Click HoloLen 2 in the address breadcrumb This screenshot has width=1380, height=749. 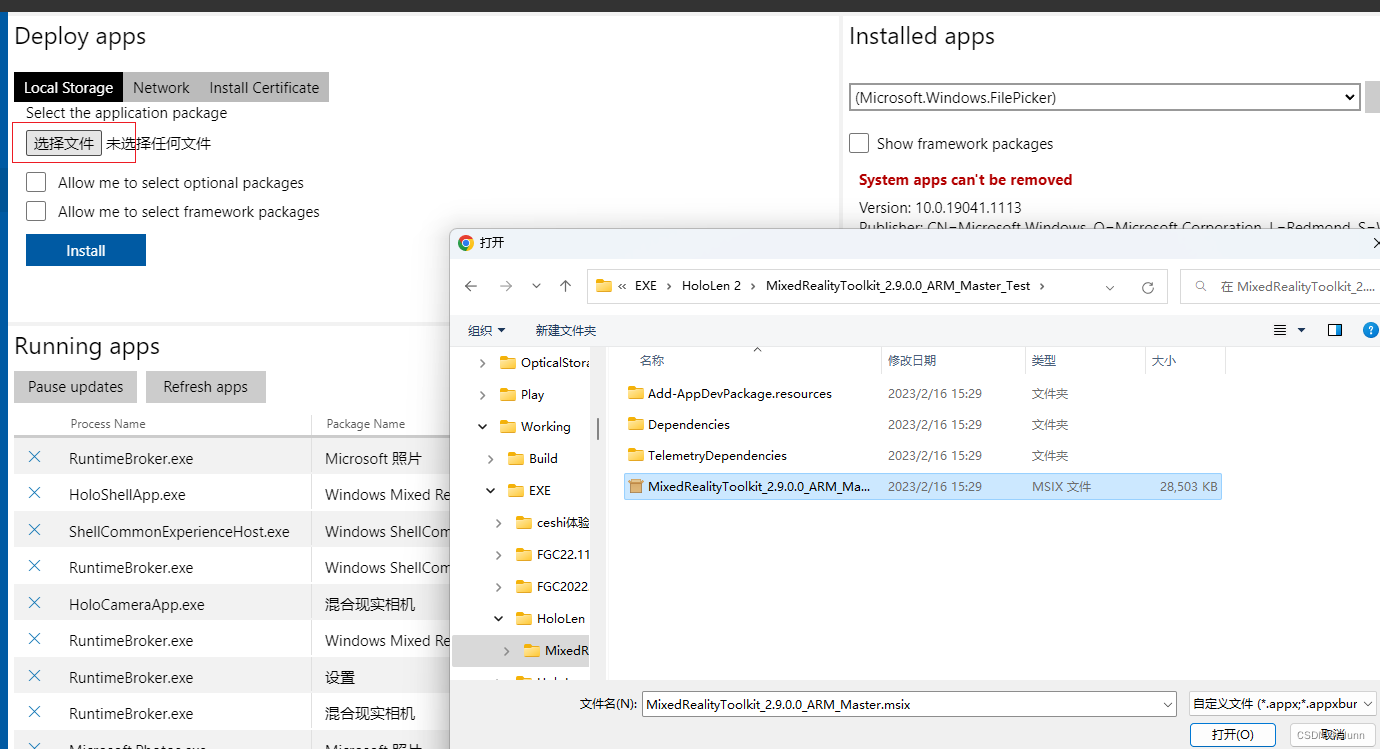point(712,285)
